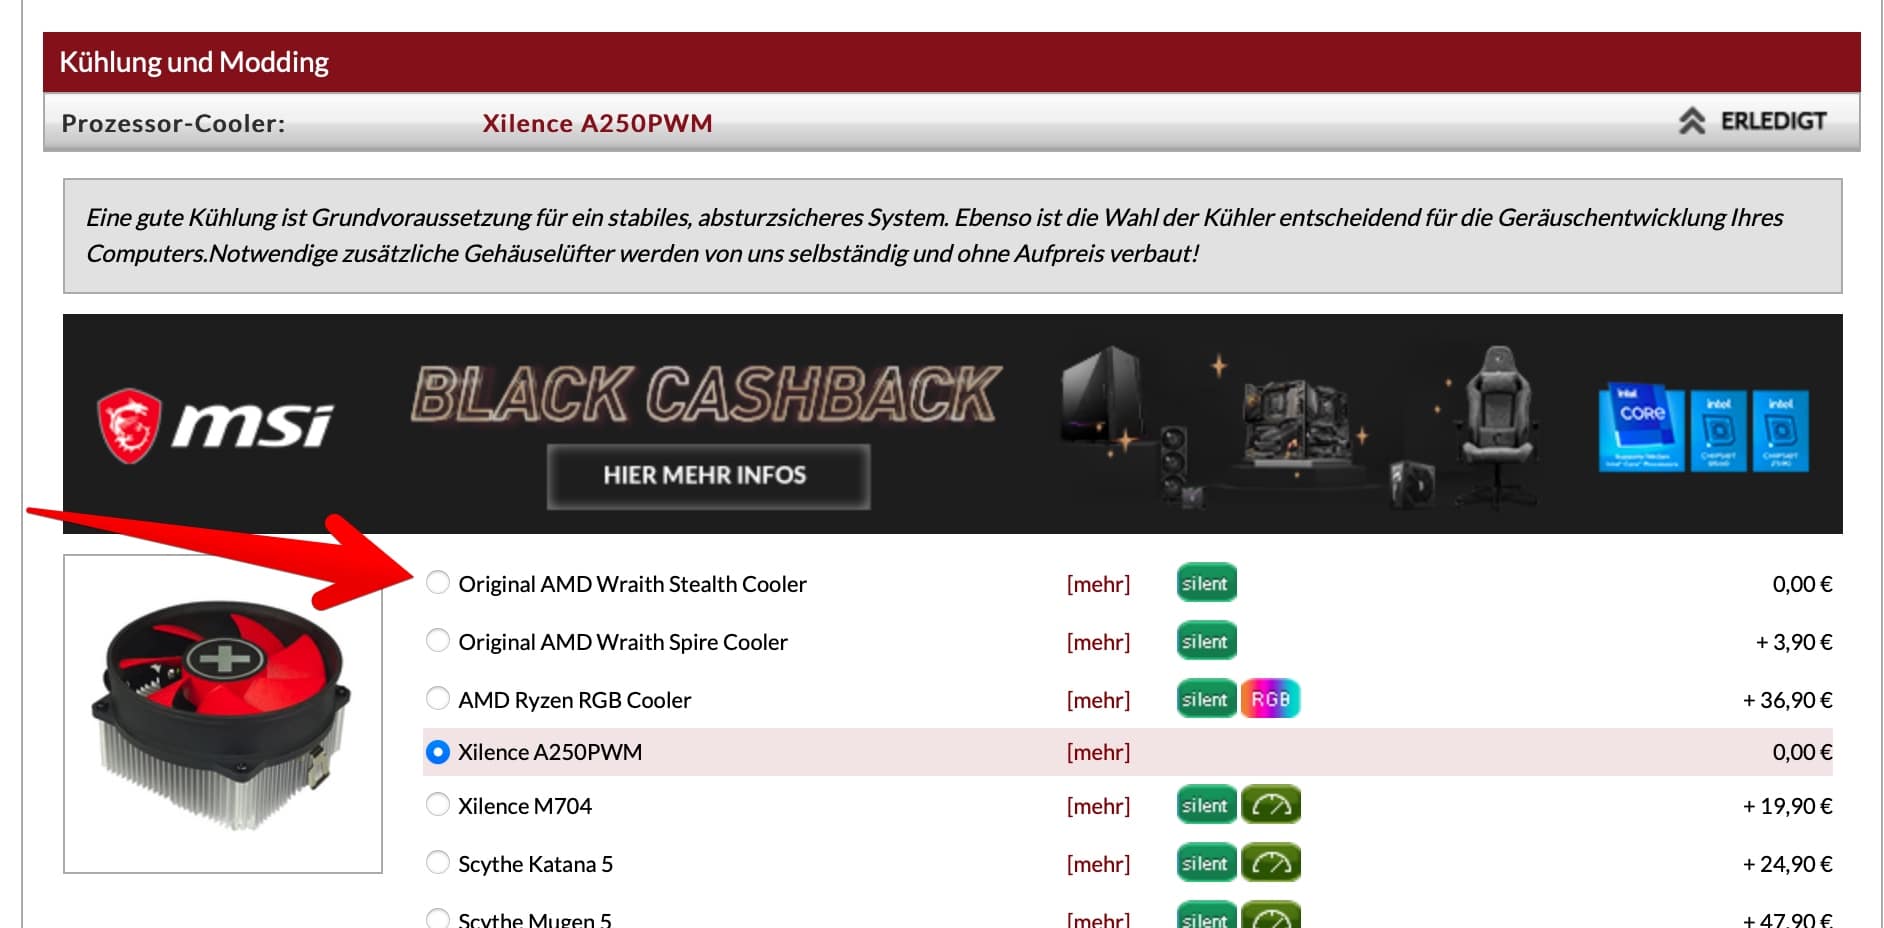Click silent badge of Scythe Katana 5
The height and width of the screenshot is (928, 1884).
point(1206,863)
